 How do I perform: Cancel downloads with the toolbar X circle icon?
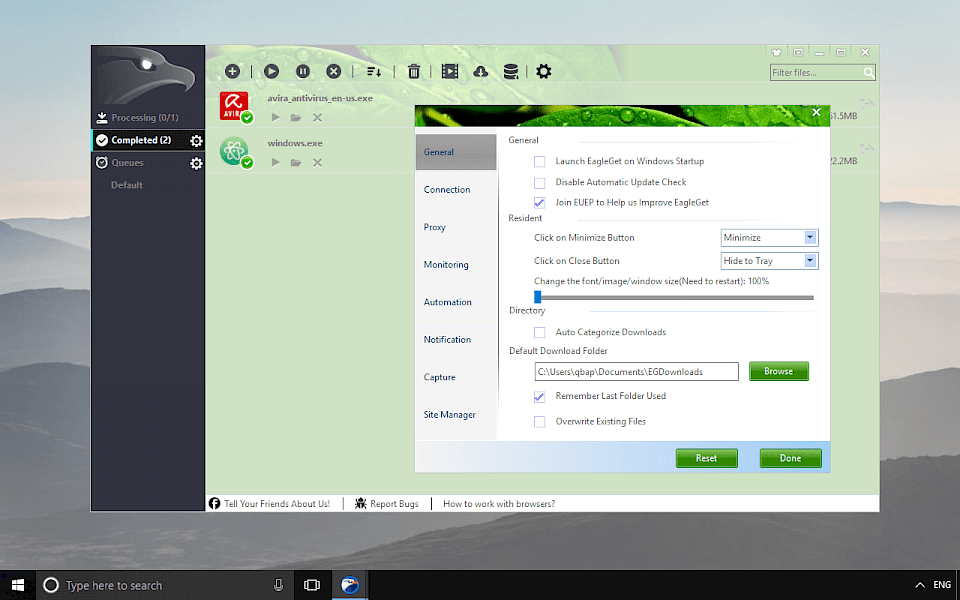(x=334, y=72)
